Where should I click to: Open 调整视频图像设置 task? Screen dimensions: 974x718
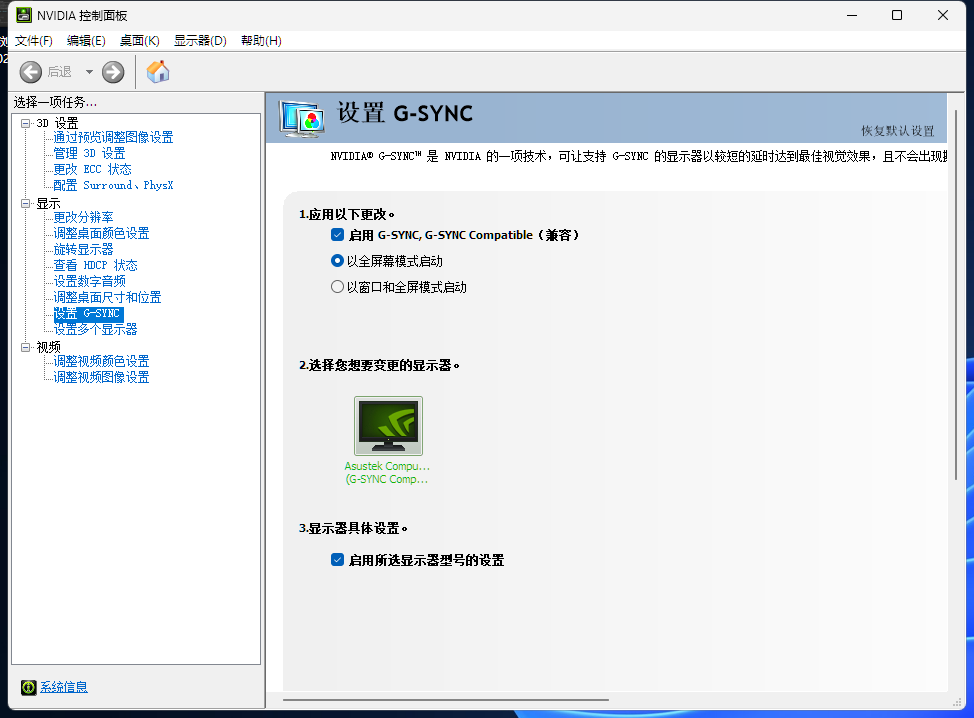101,378
